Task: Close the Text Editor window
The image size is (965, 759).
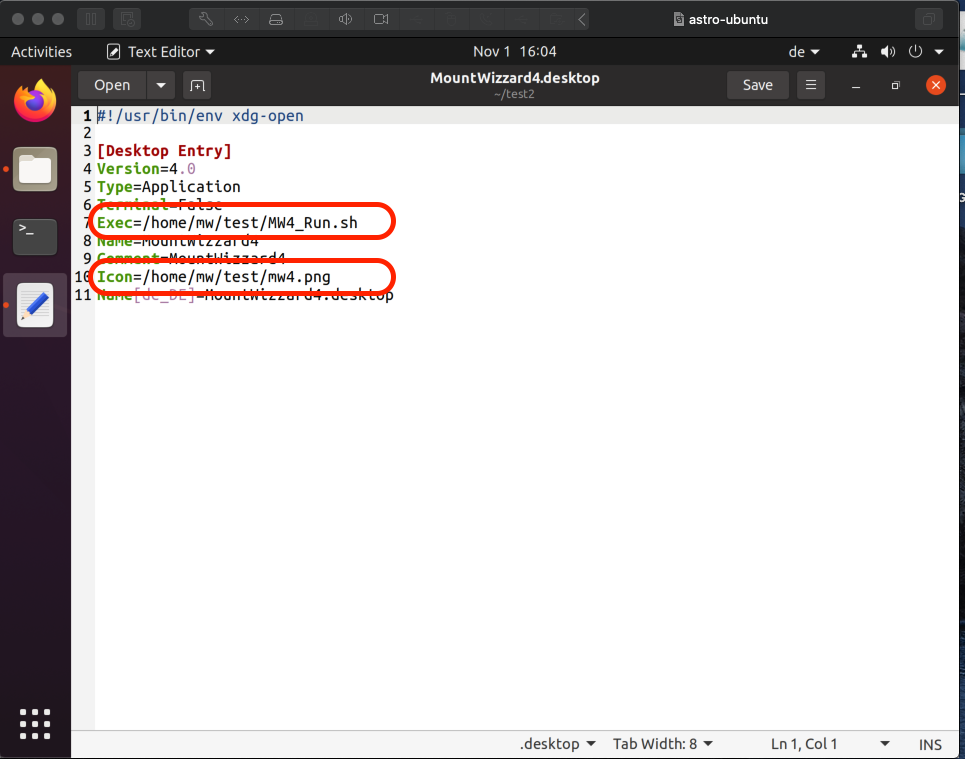Action: click(x=936, y=85)
